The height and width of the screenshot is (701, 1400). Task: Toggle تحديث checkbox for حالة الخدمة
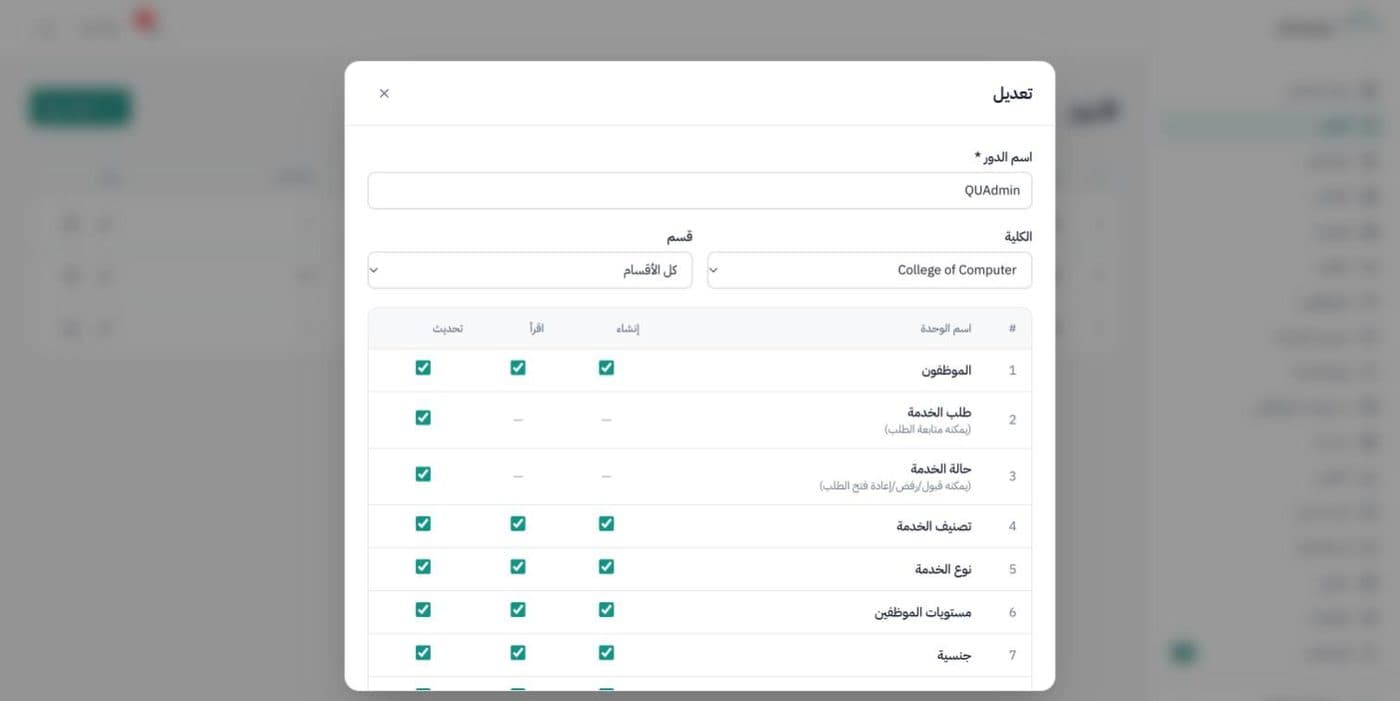[423, 474]
